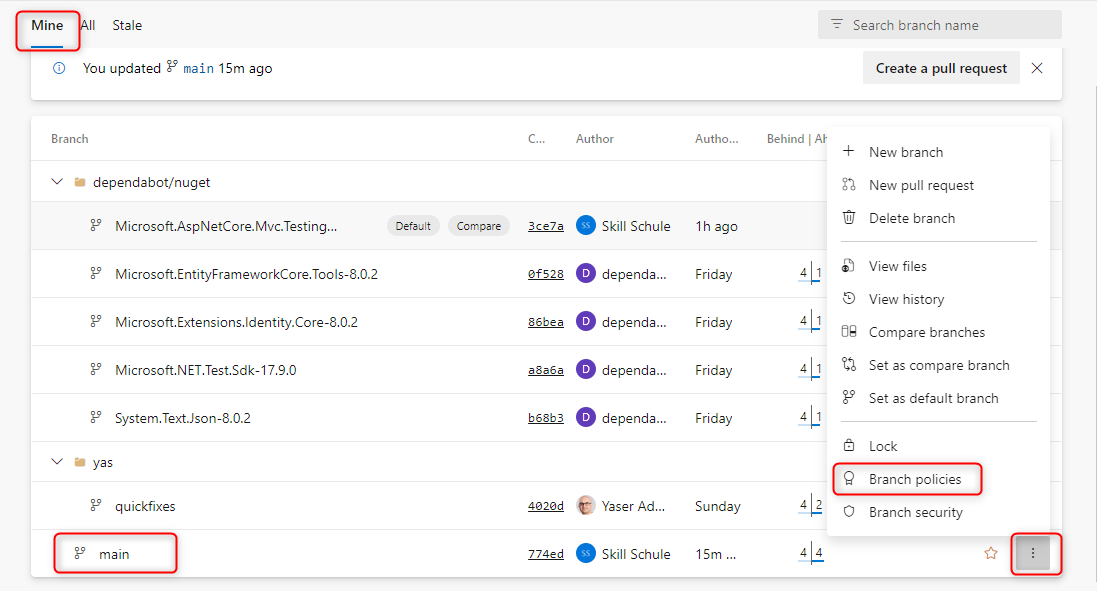This screenshot has width=1097, height=591.
Task: Click Compare badge on Microsoft.AspNetCore.Mvc.Testing branch
Action: tap(479, 226)
